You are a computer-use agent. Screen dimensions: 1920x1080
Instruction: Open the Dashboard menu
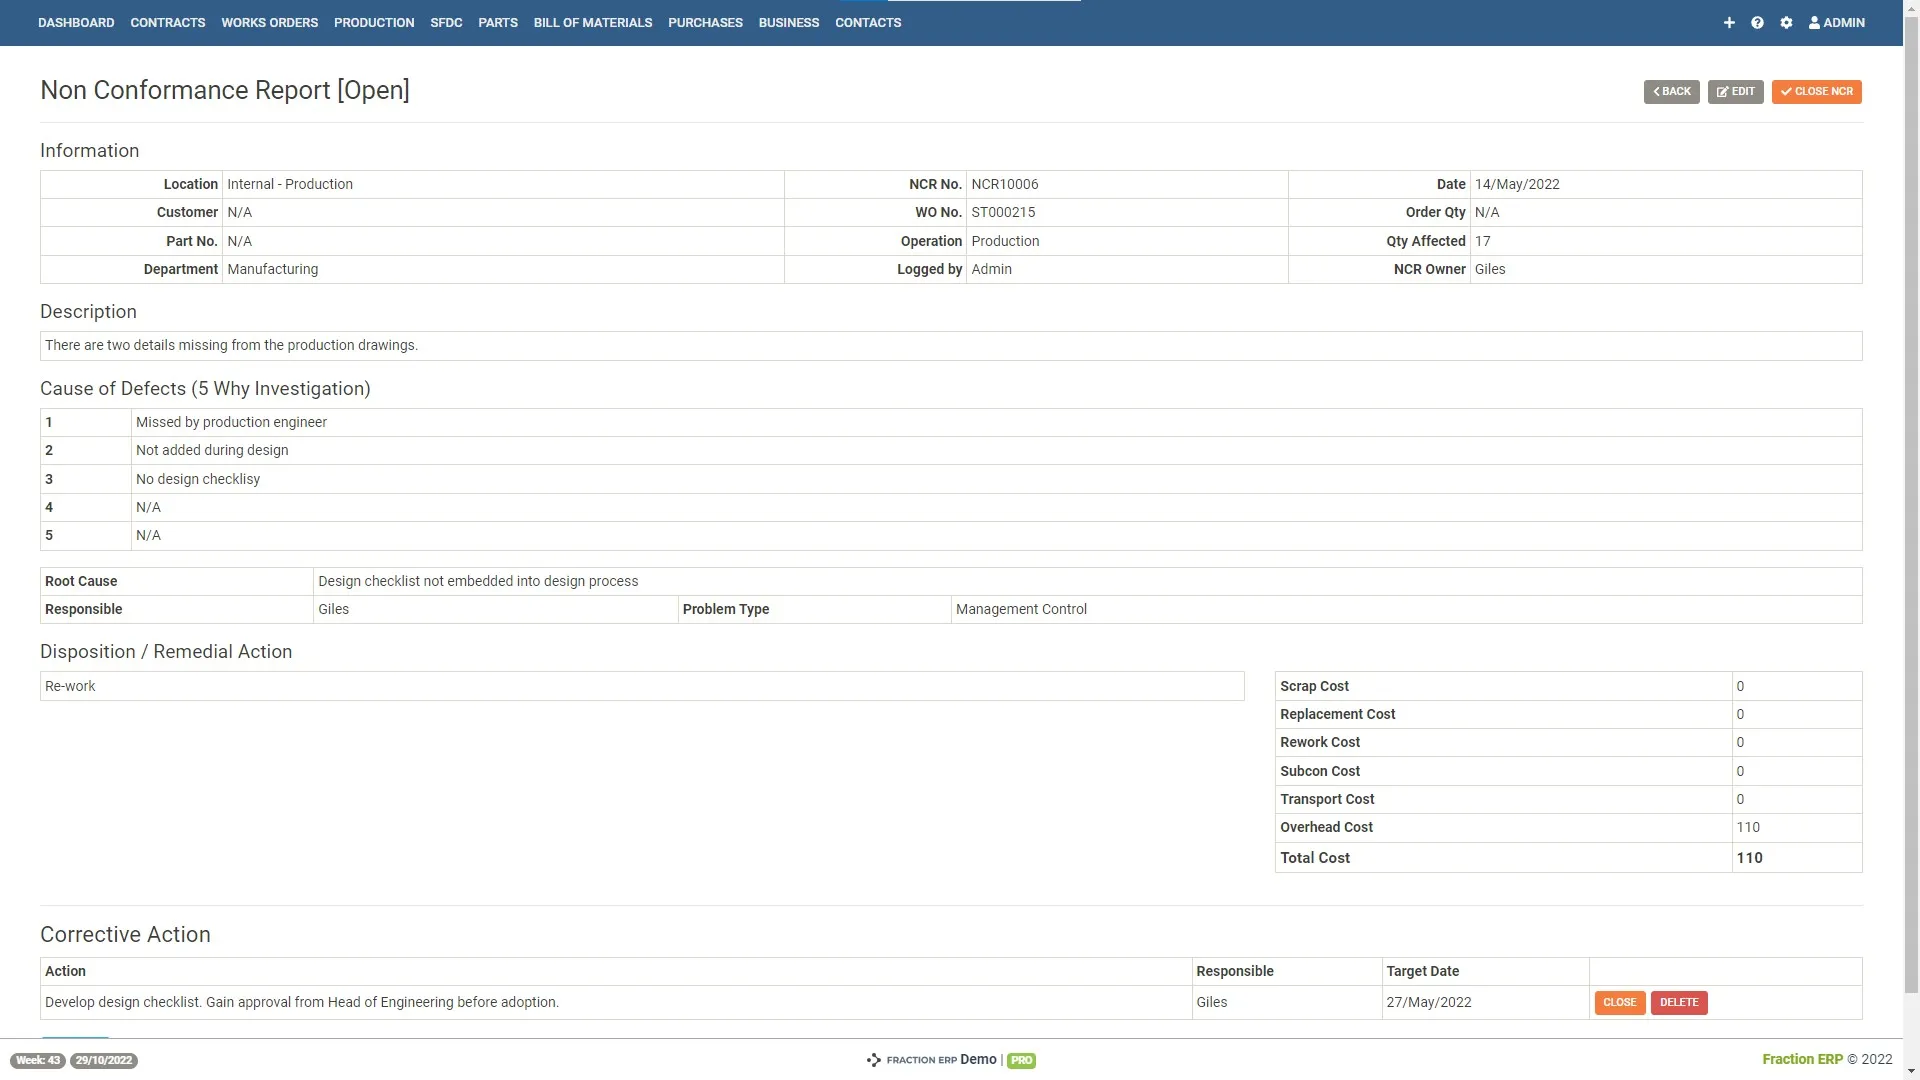(76, 22)
